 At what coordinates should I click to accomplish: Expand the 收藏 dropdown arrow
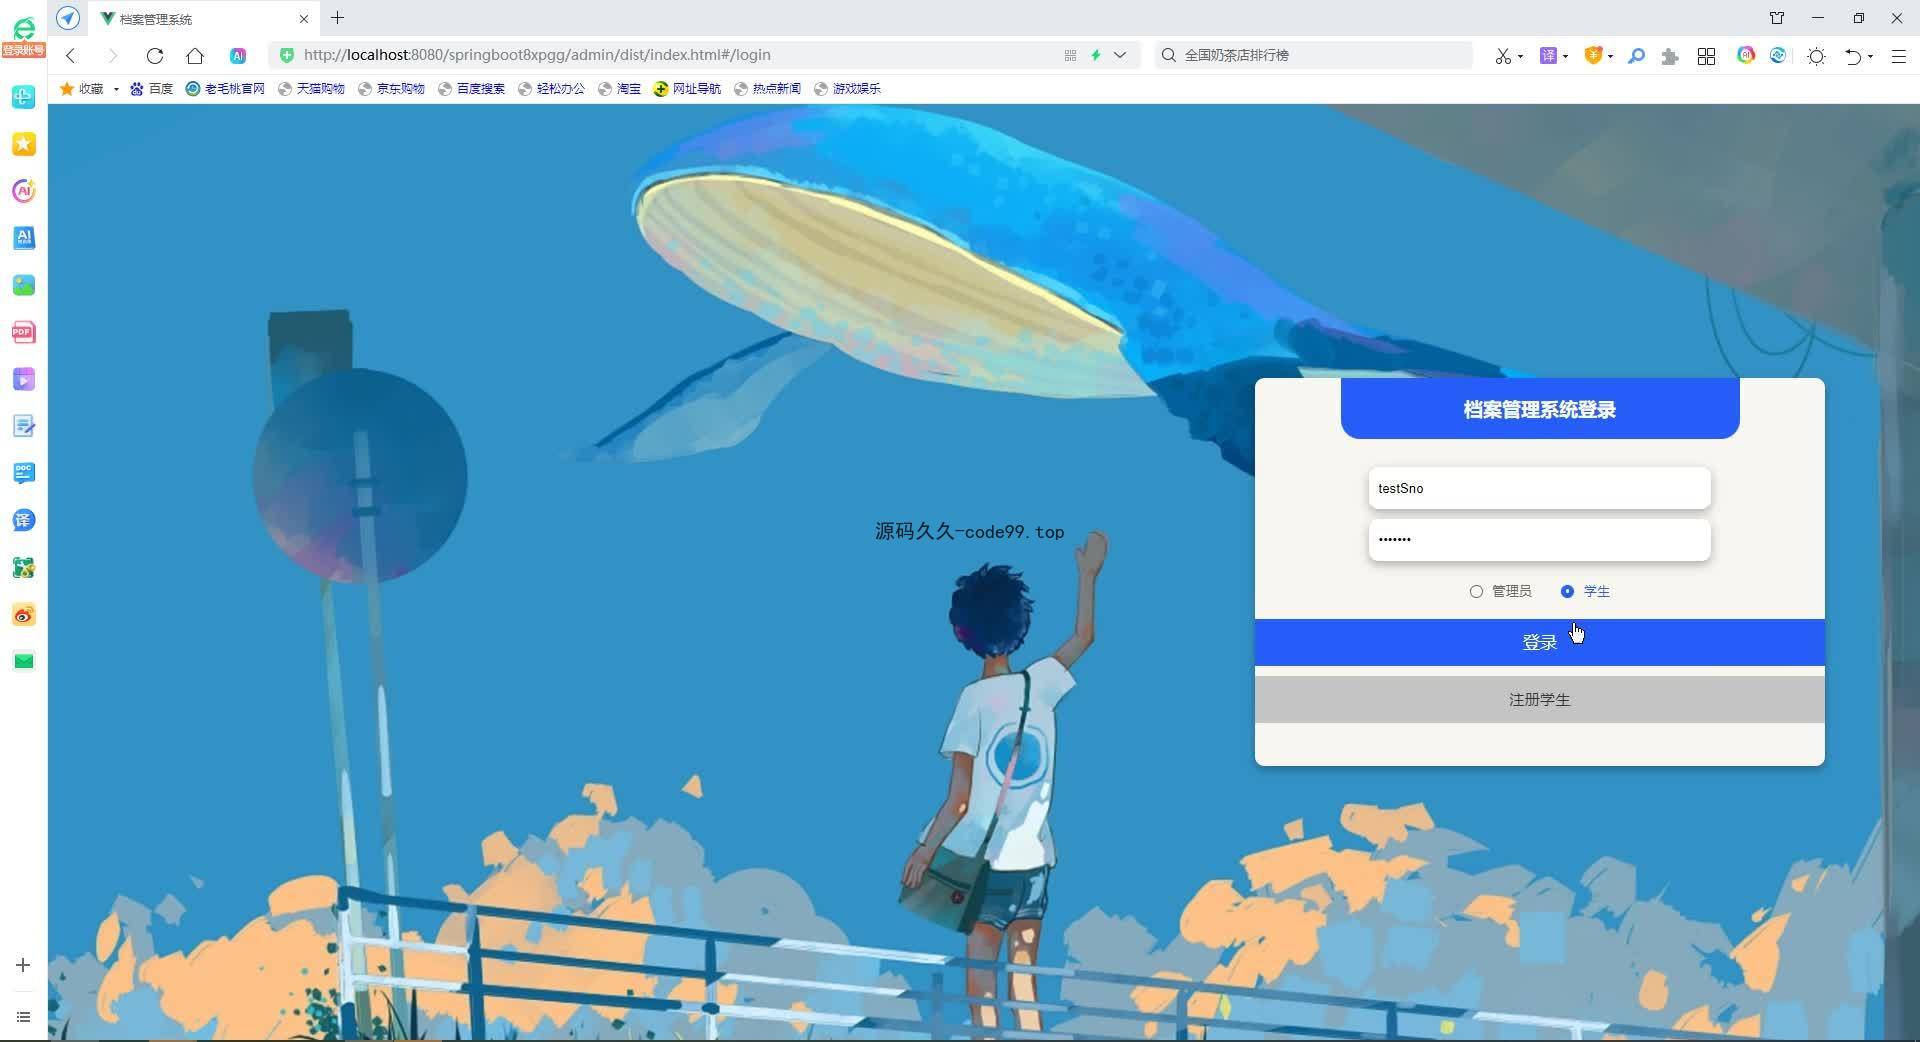(x=116, y=89)
